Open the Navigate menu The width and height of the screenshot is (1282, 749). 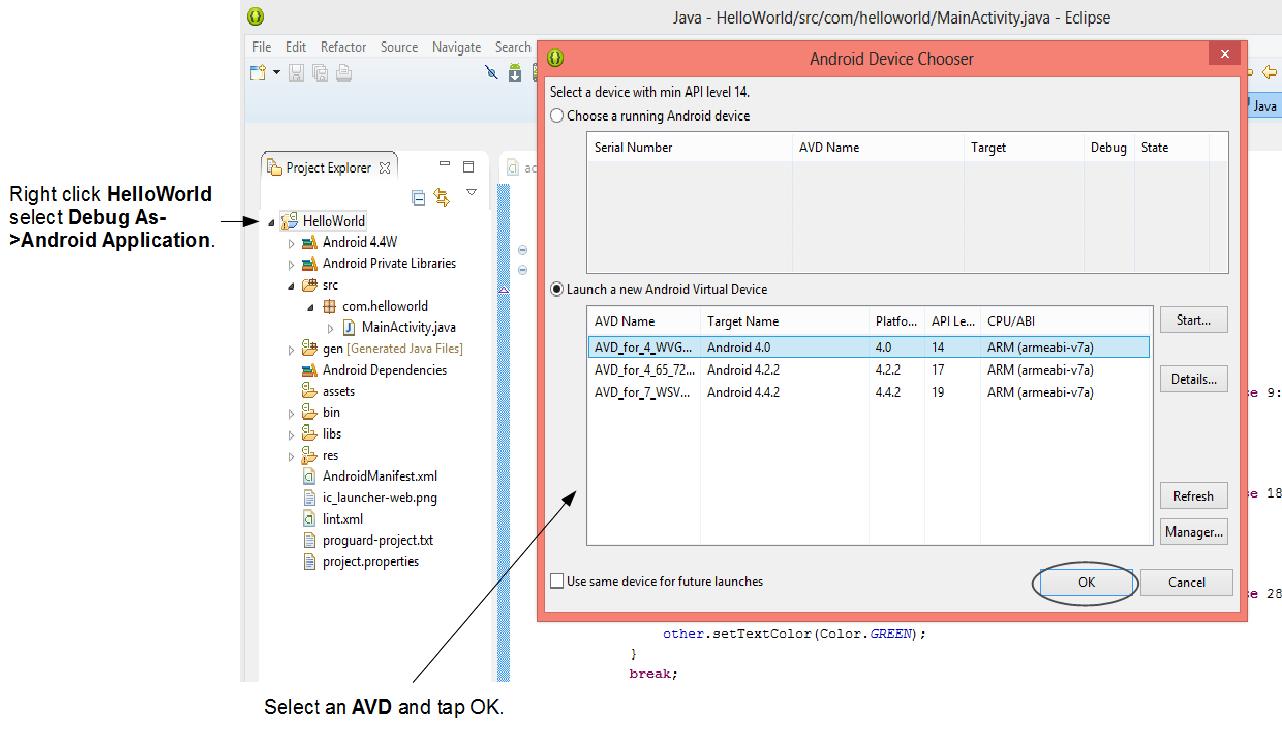tap(456, 47)
